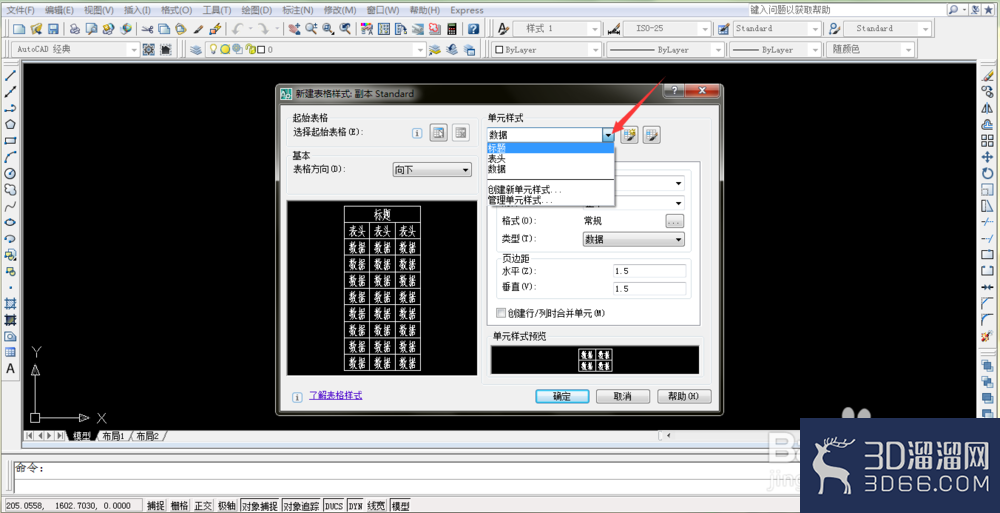Screen dimensions: 1000x513
Task: Open QuickCalc calculator
Action: (x=452, y=29)
